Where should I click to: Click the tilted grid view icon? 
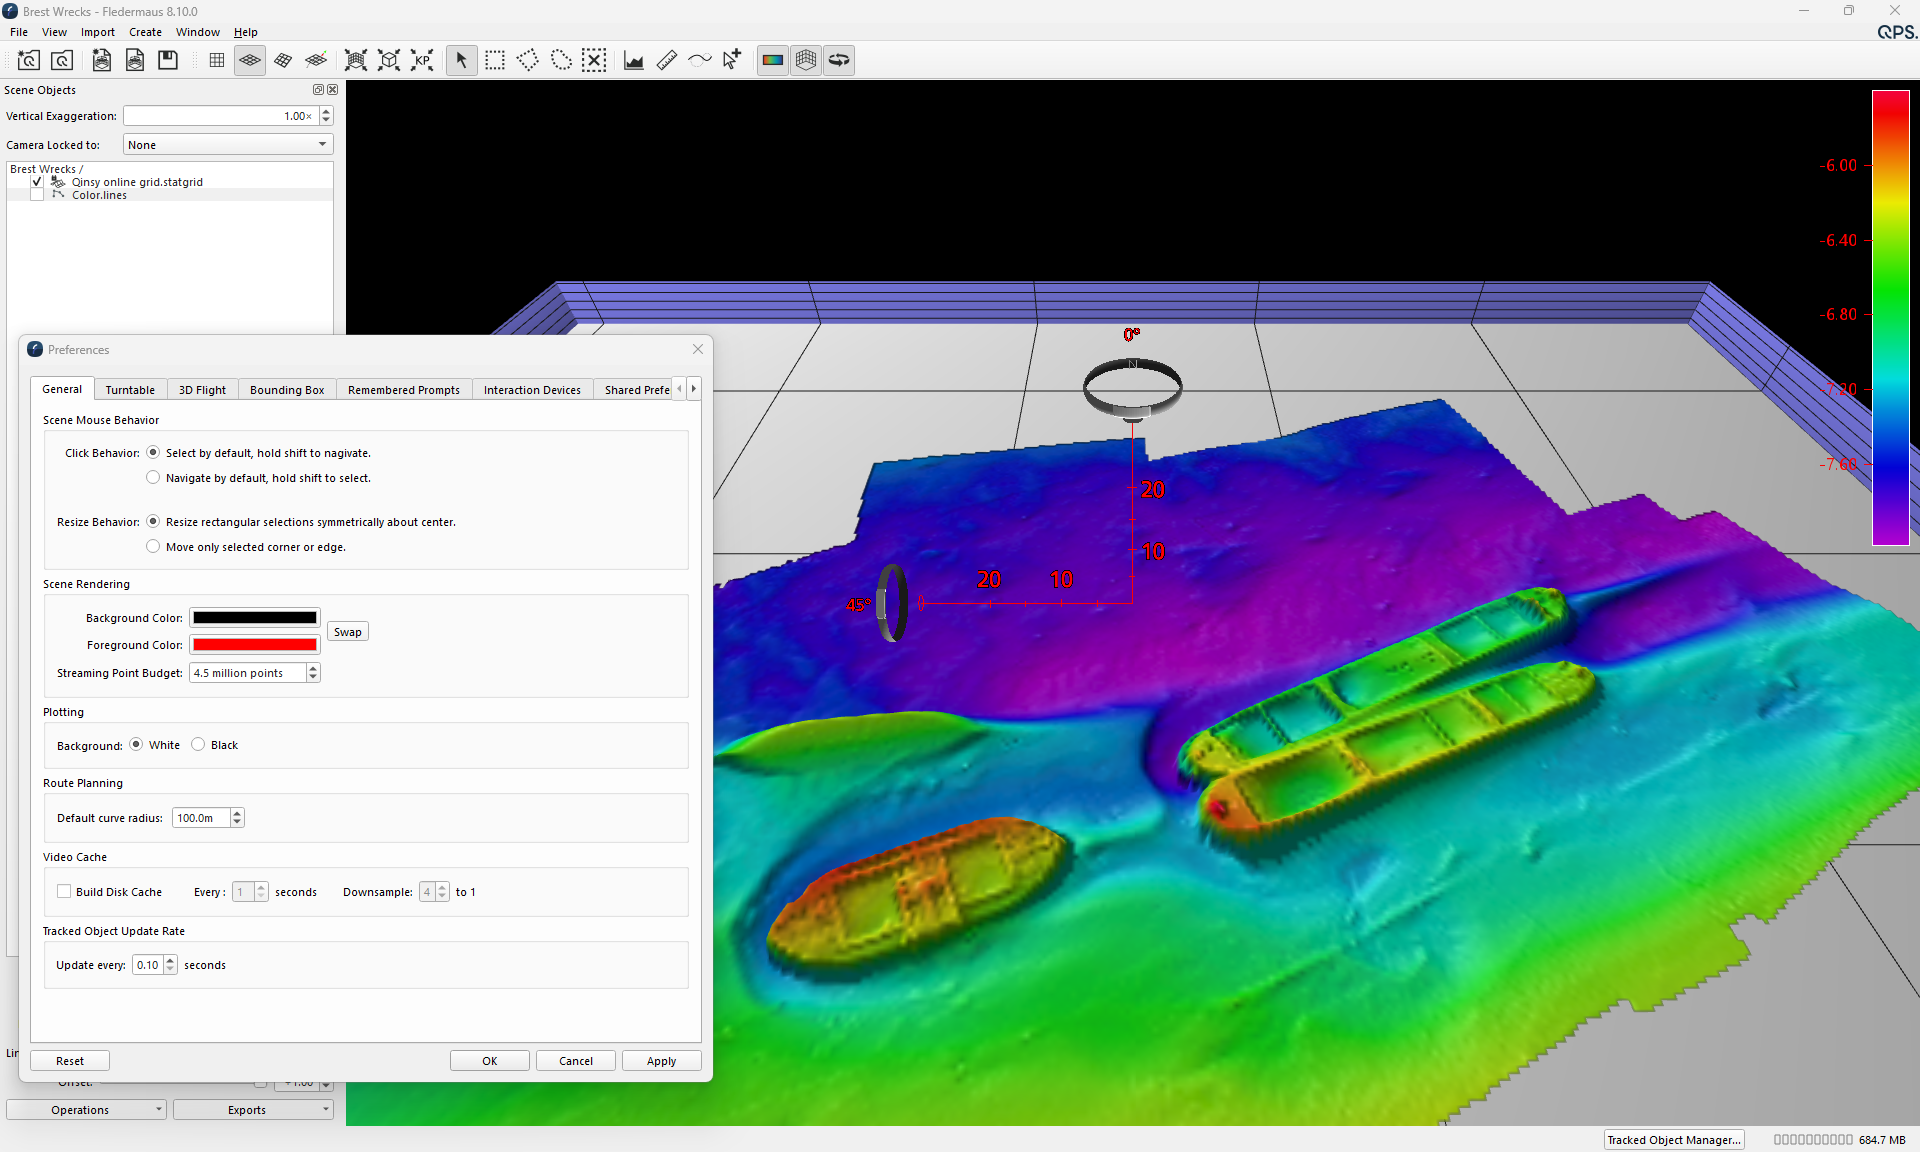point(283,60)
